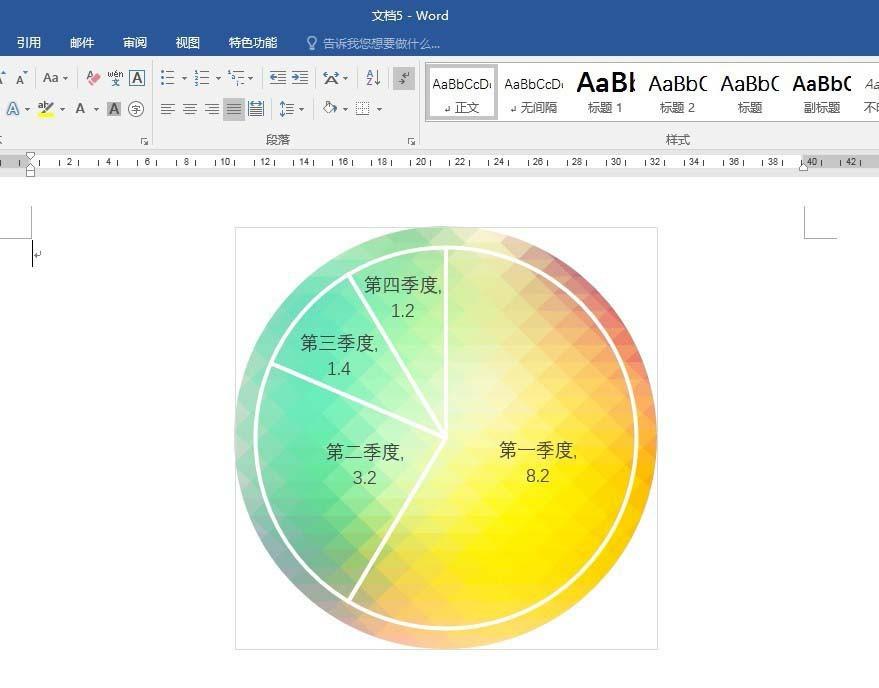Click the font color swatch
The height and width of the screenshot is (688, 879).
(80, 108)
